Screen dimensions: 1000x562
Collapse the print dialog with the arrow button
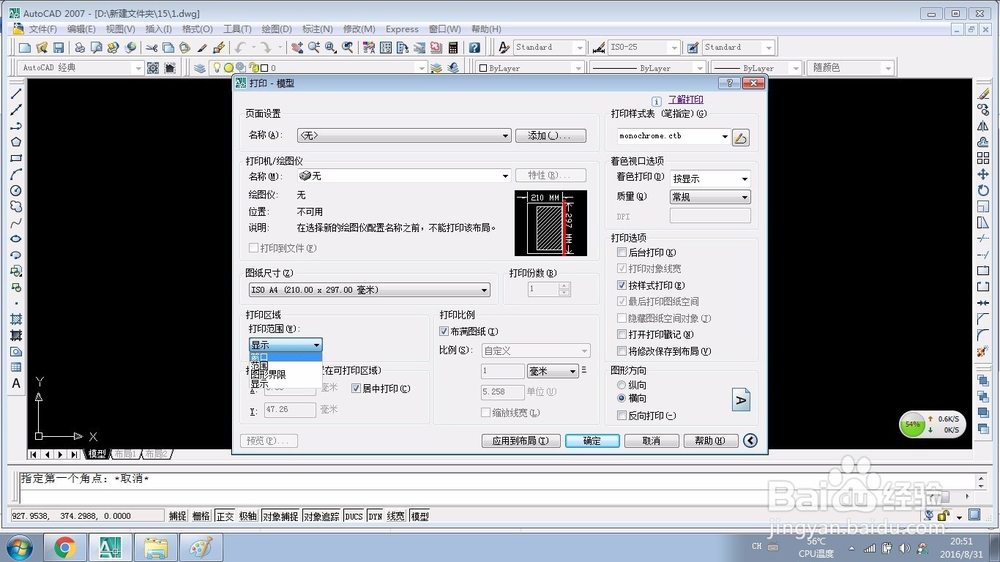[x=751, y=441]
